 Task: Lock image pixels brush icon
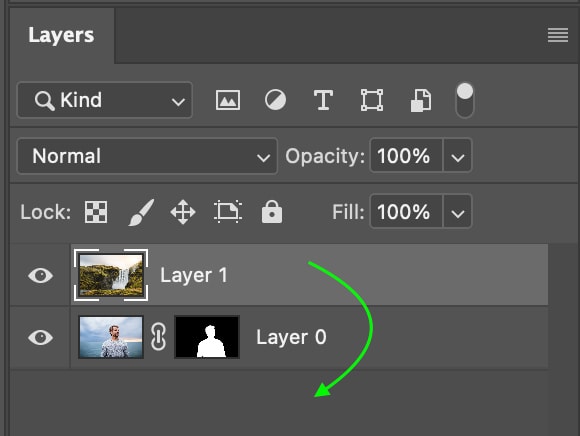[141, 212]
